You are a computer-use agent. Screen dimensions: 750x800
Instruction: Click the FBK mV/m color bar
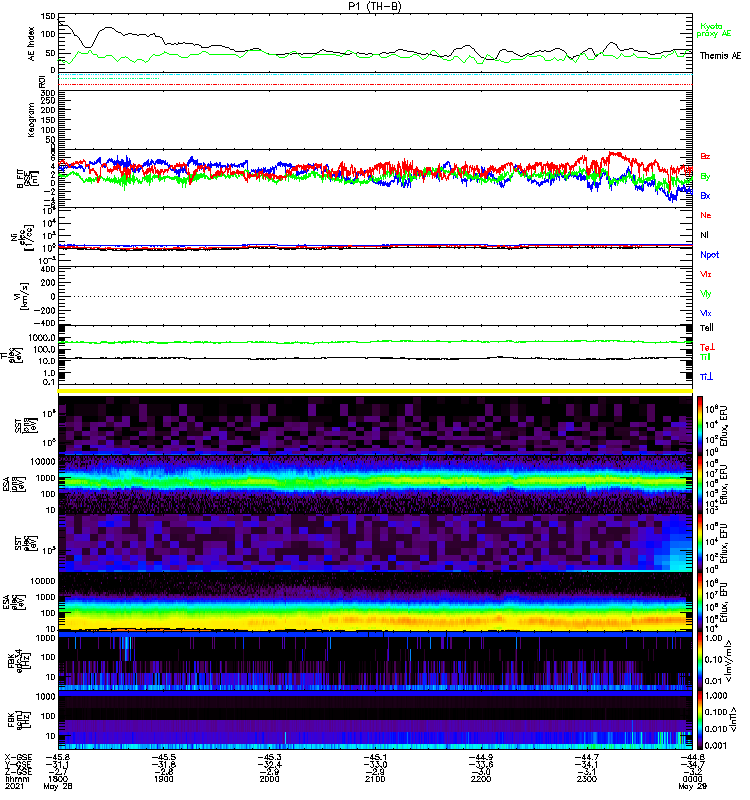(x=700, y=660)
